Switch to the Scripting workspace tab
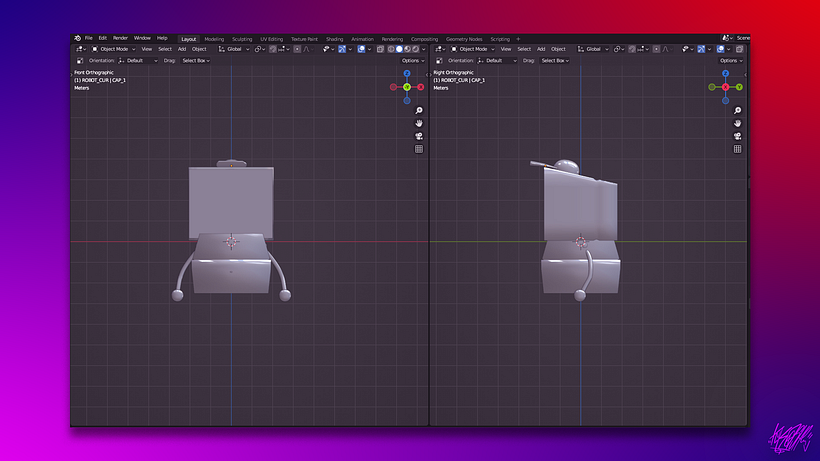 (499, 39)
